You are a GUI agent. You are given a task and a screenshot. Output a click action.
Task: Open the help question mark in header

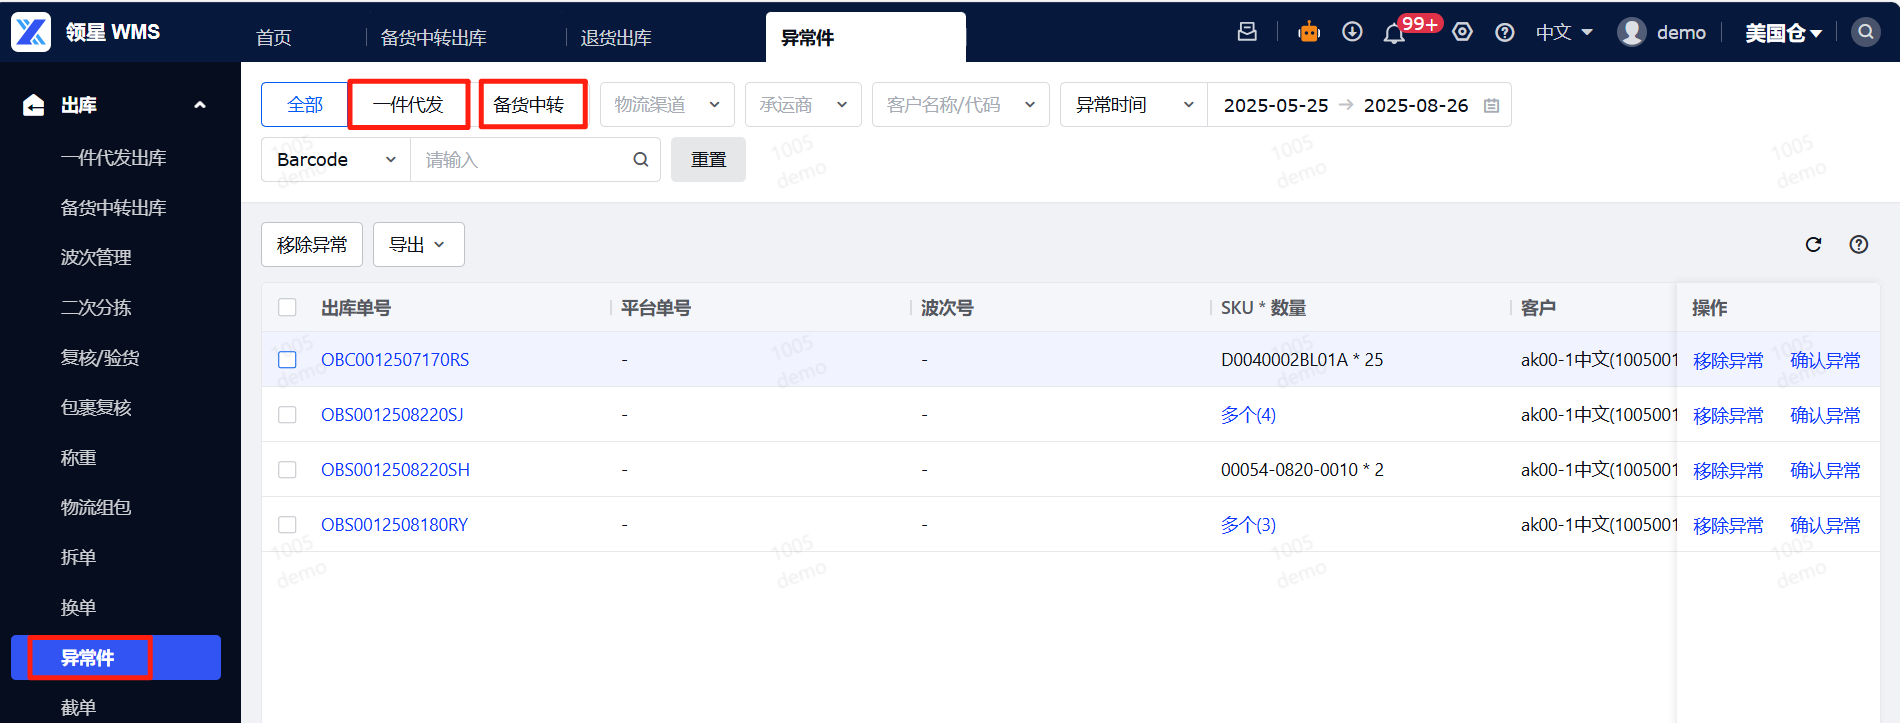click(x=1504, y=32)
